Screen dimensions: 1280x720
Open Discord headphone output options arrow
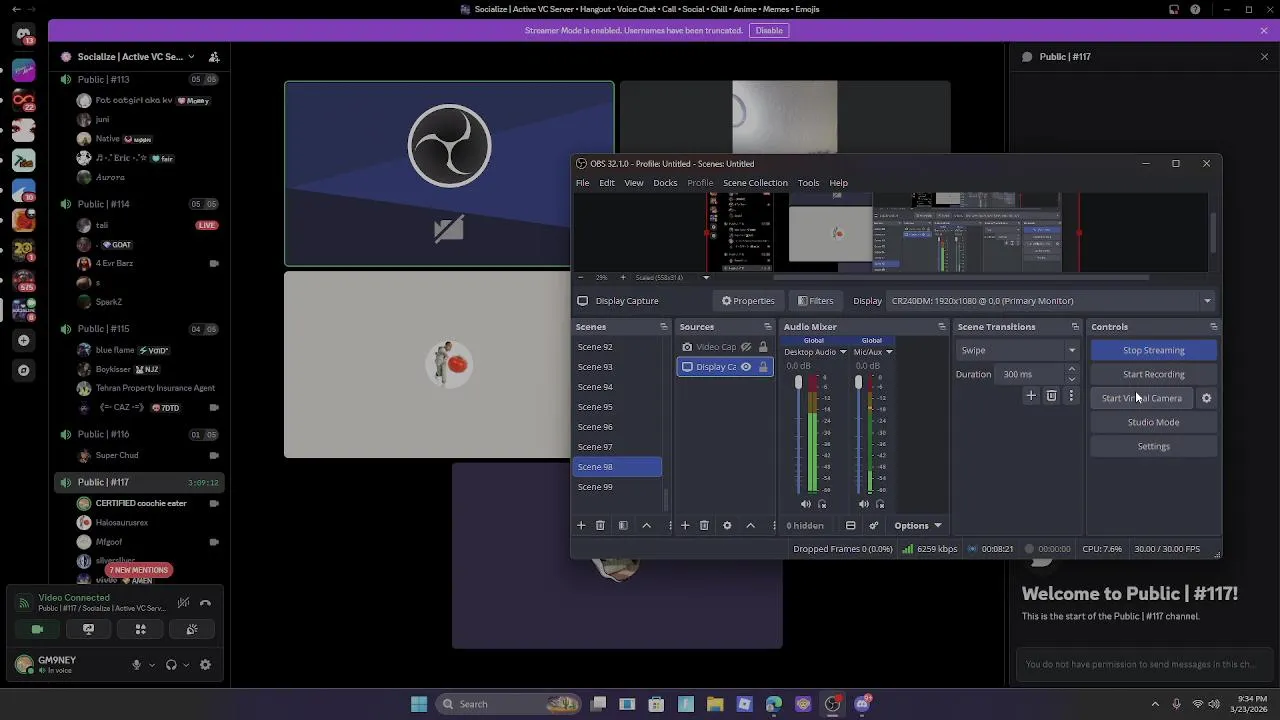pos(186,665)
